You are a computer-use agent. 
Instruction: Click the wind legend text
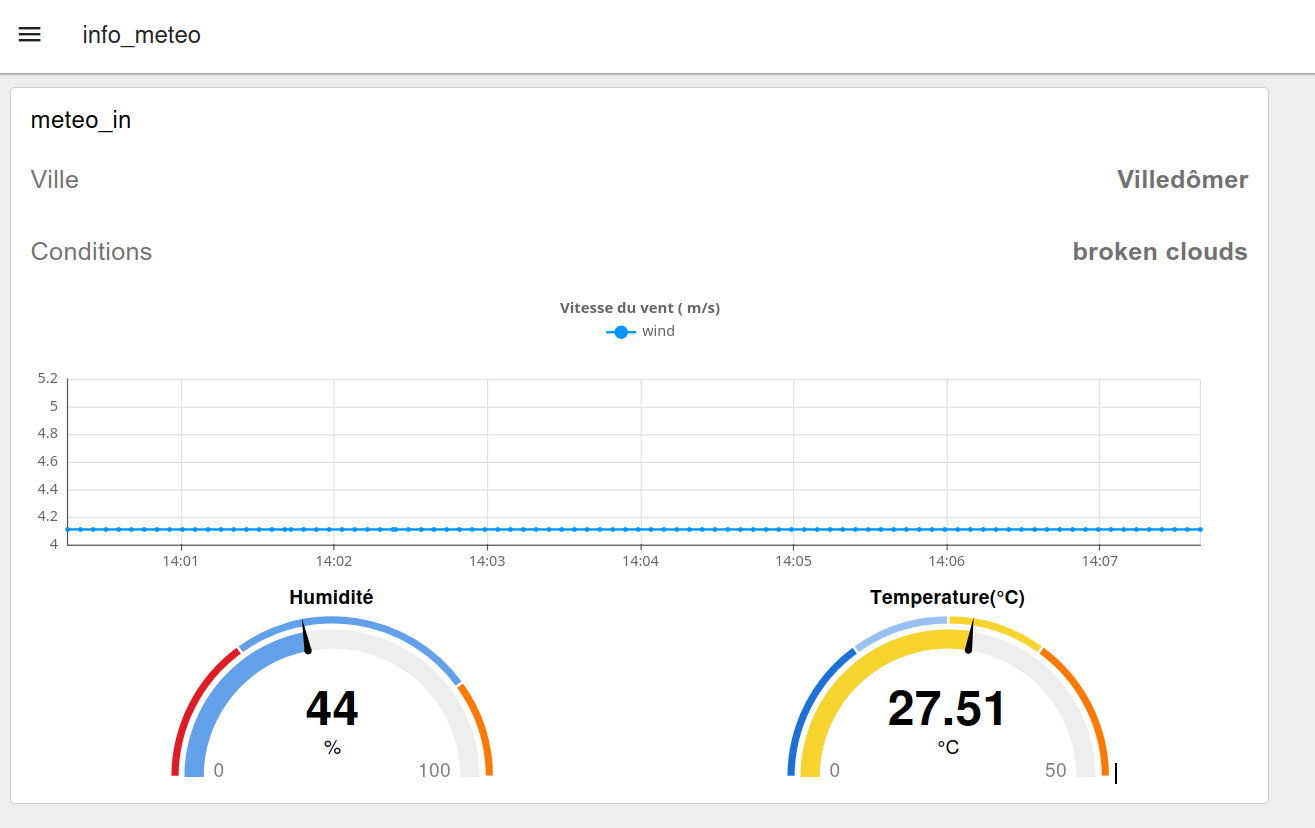point(658,331)
